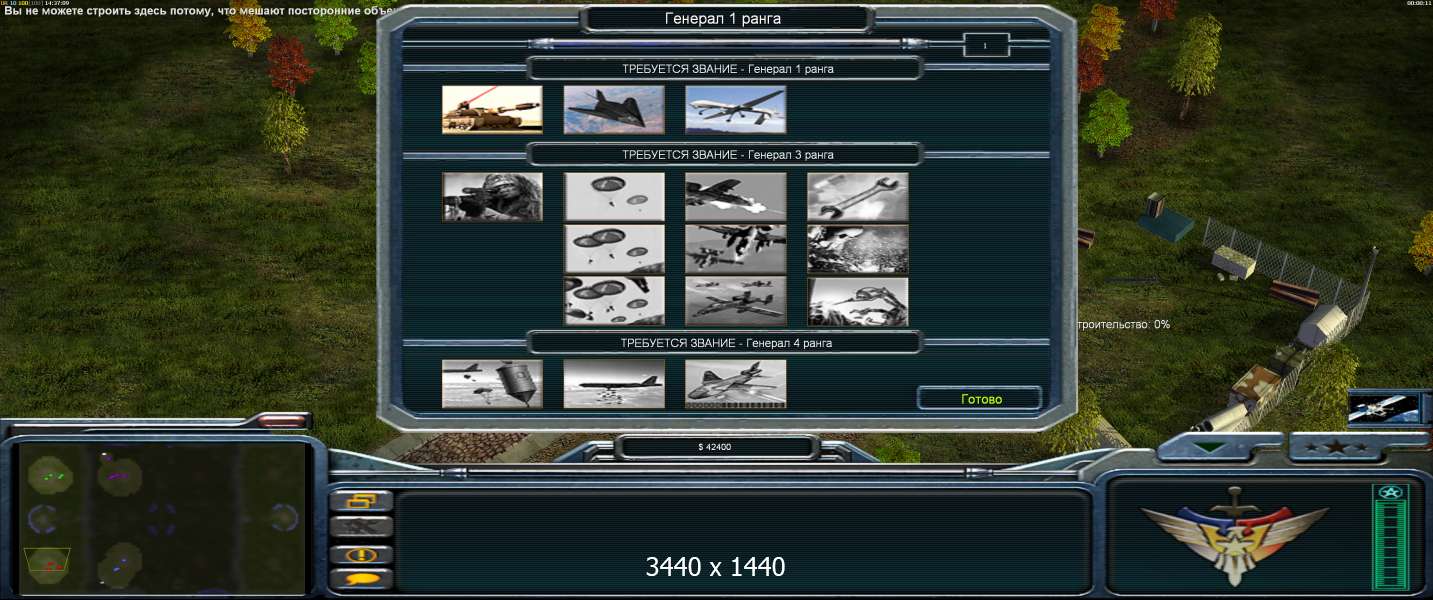The height and width of the screenshot is (600, 1433).
Task: Open the winged general emblem button
Action: (1234, 535)
